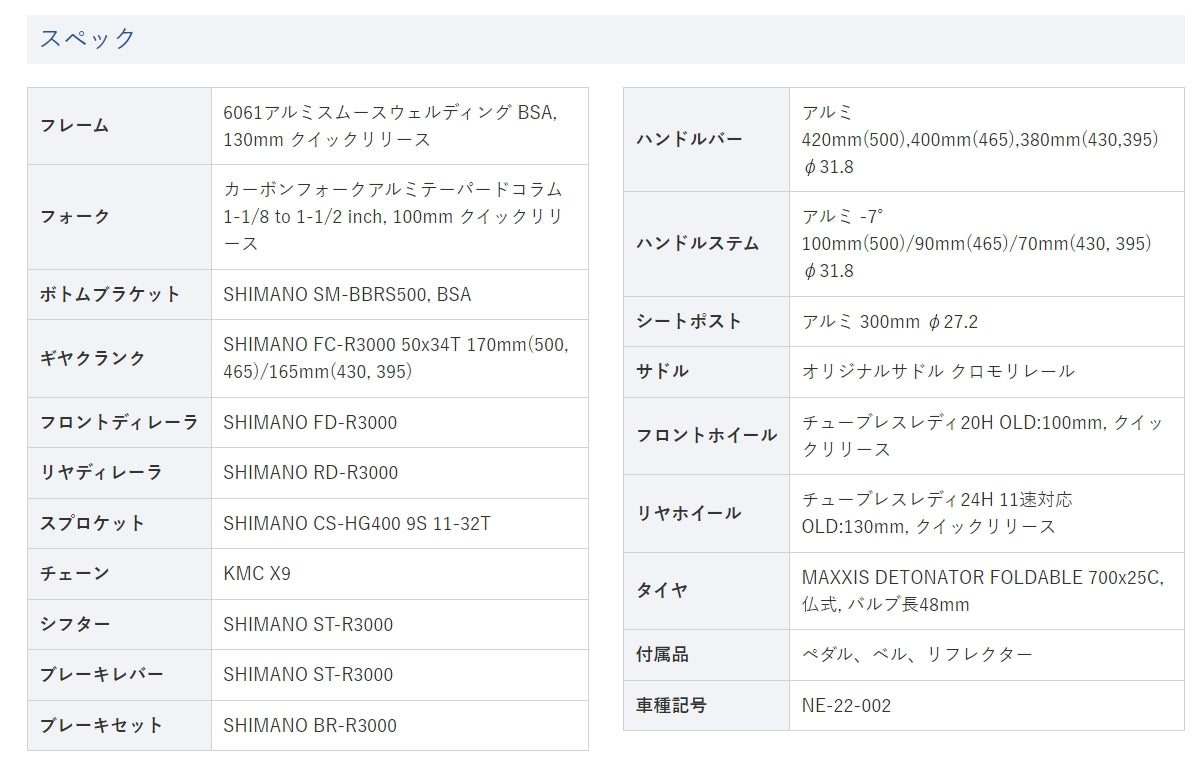Click the NE-22-002 model code value
1197x767 pixels.
pyautogui.click(x=846, y=705)
